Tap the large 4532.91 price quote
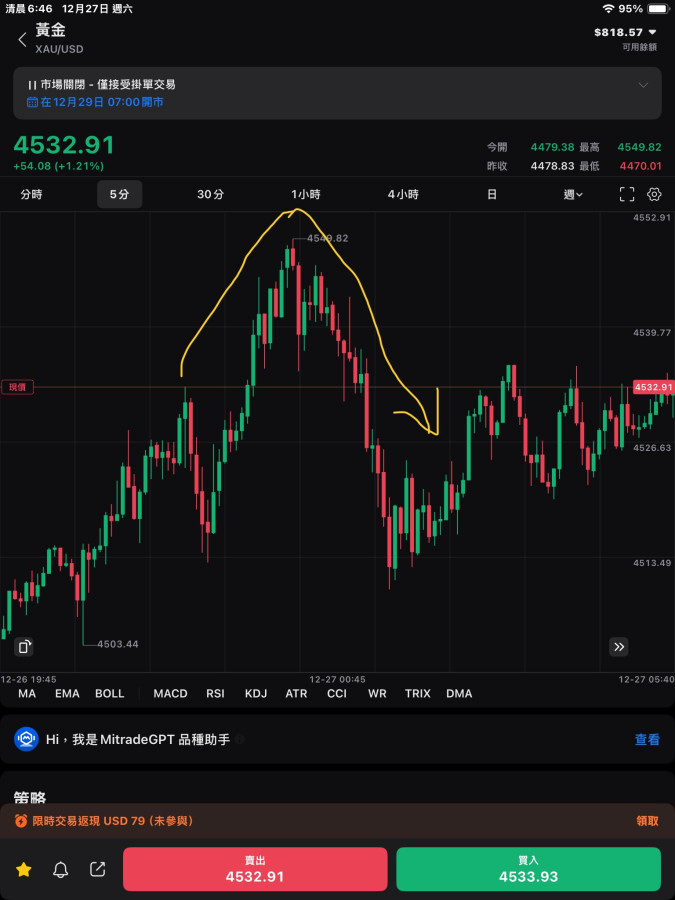Screen dimensions: 675x900 click(64, 146)
